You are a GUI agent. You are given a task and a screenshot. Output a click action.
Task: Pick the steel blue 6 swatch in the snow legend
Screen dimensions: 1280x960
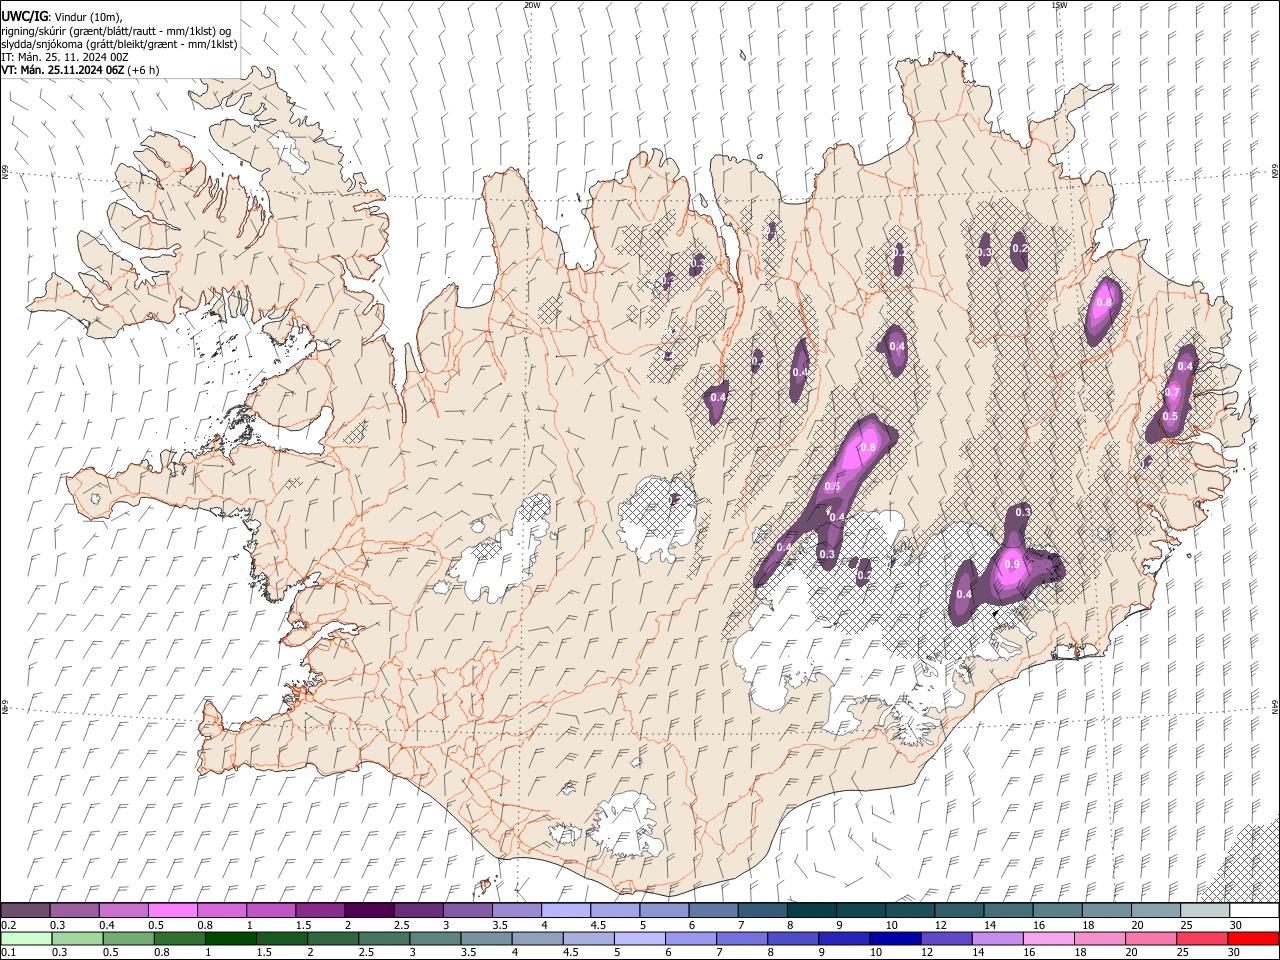[x=714, y=911]
